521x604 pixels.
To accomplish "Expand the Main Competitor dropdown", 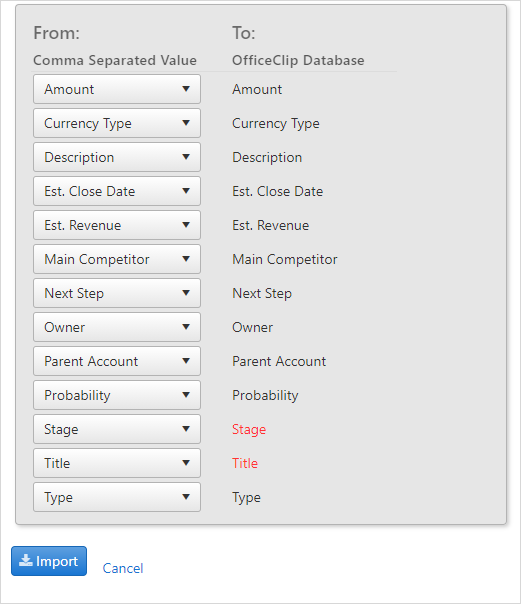I will pyautogui.click(x=117, y=259).
